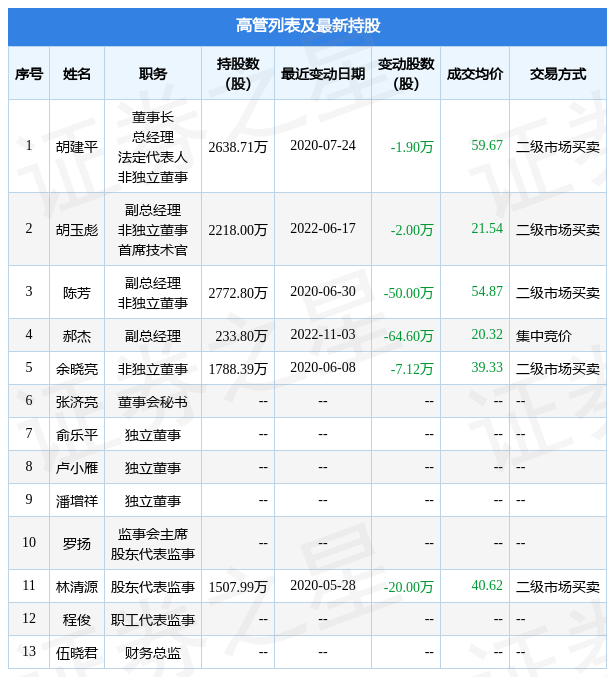Select the name 俞乐平
The width and height of the screenshot is (607, 677).
[x=77, y=435]
